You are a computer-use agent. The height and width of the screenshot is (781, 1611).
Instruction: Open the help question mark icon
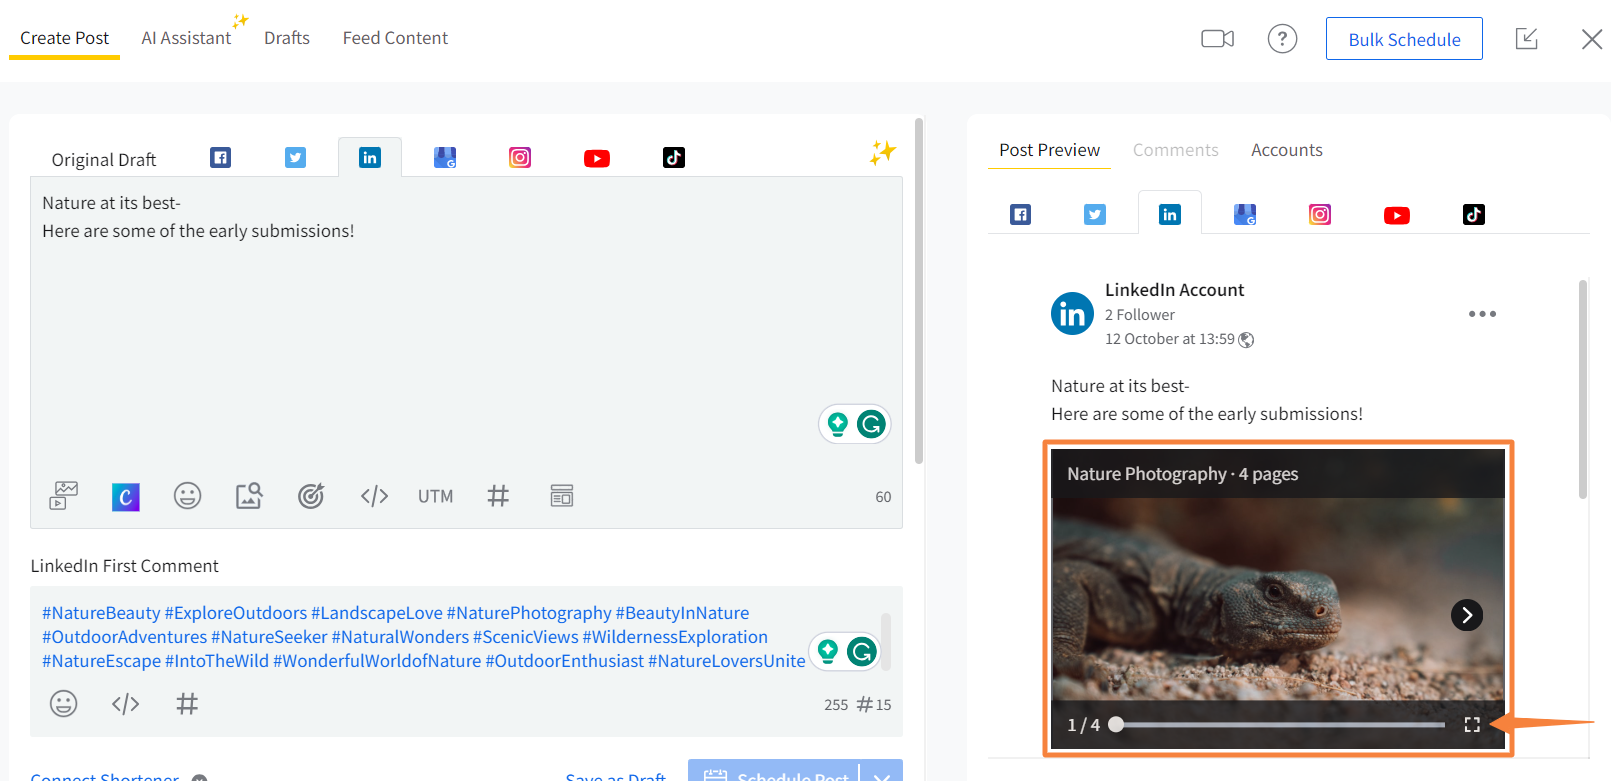(1282, 39)
